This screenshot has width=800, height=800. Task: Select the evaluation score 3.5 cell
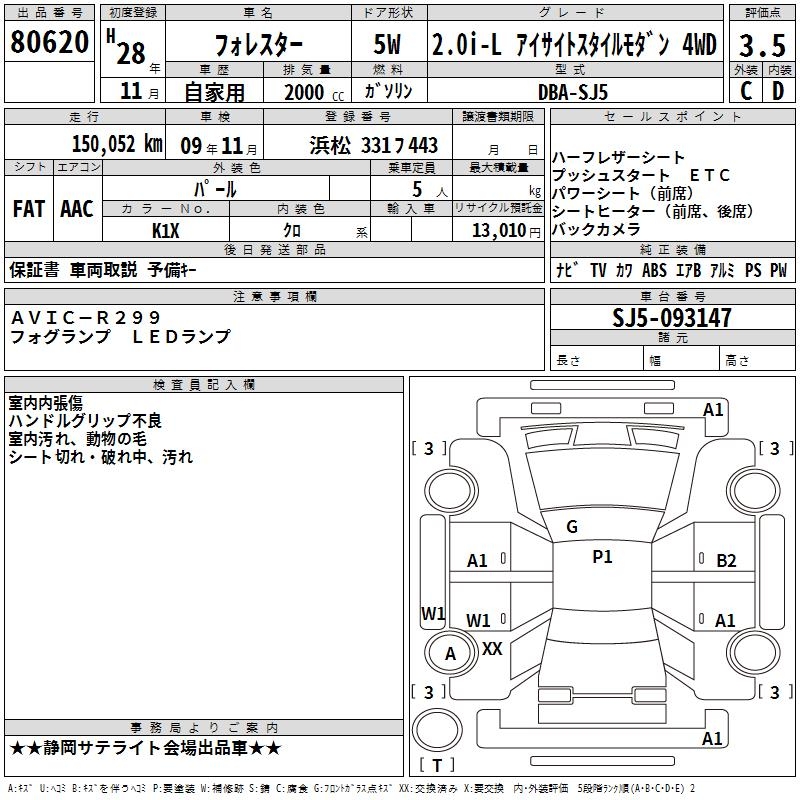click(x=762, y=45)
